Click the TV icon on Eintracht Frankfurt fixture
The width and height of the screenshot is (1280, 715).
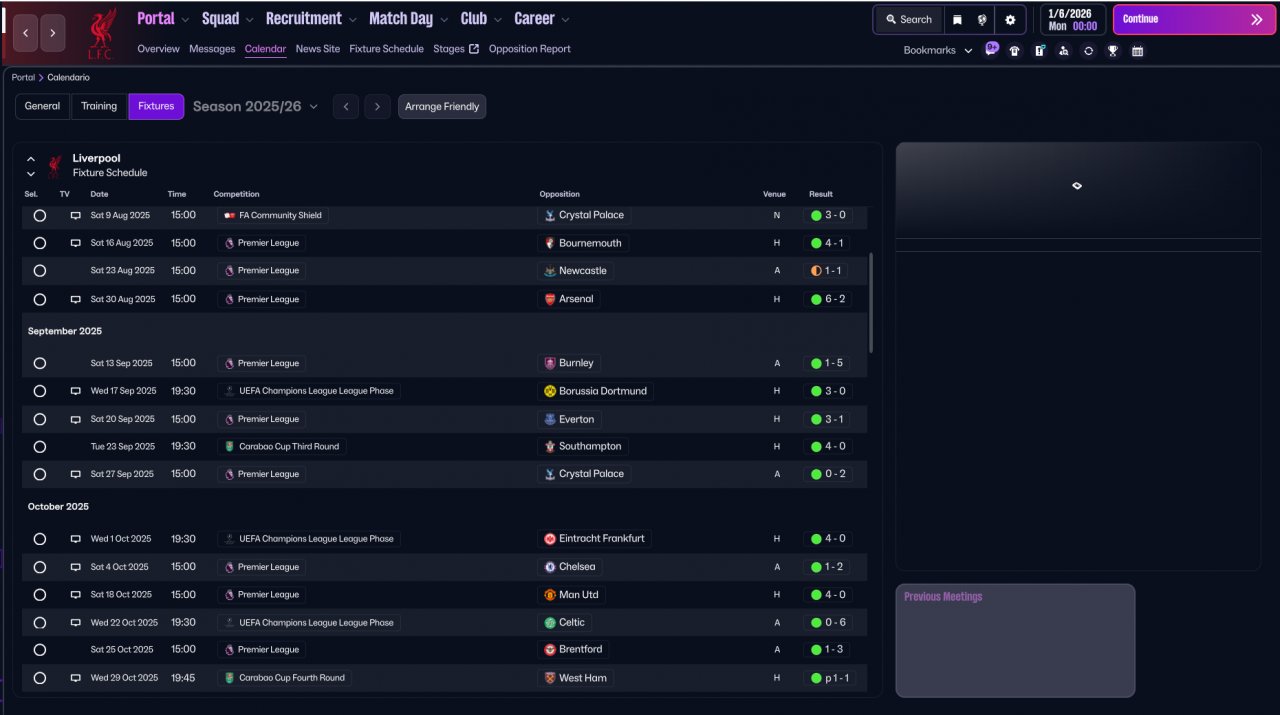(75, 539)
